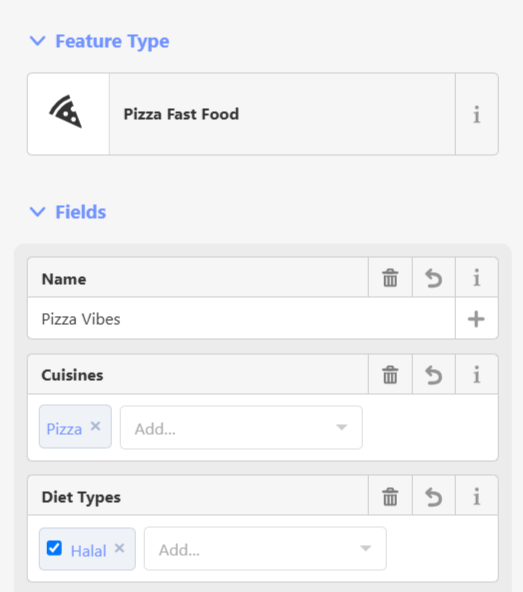Delete the Diet Types field
Screen dimensions: 523x592
coord(390,496)
